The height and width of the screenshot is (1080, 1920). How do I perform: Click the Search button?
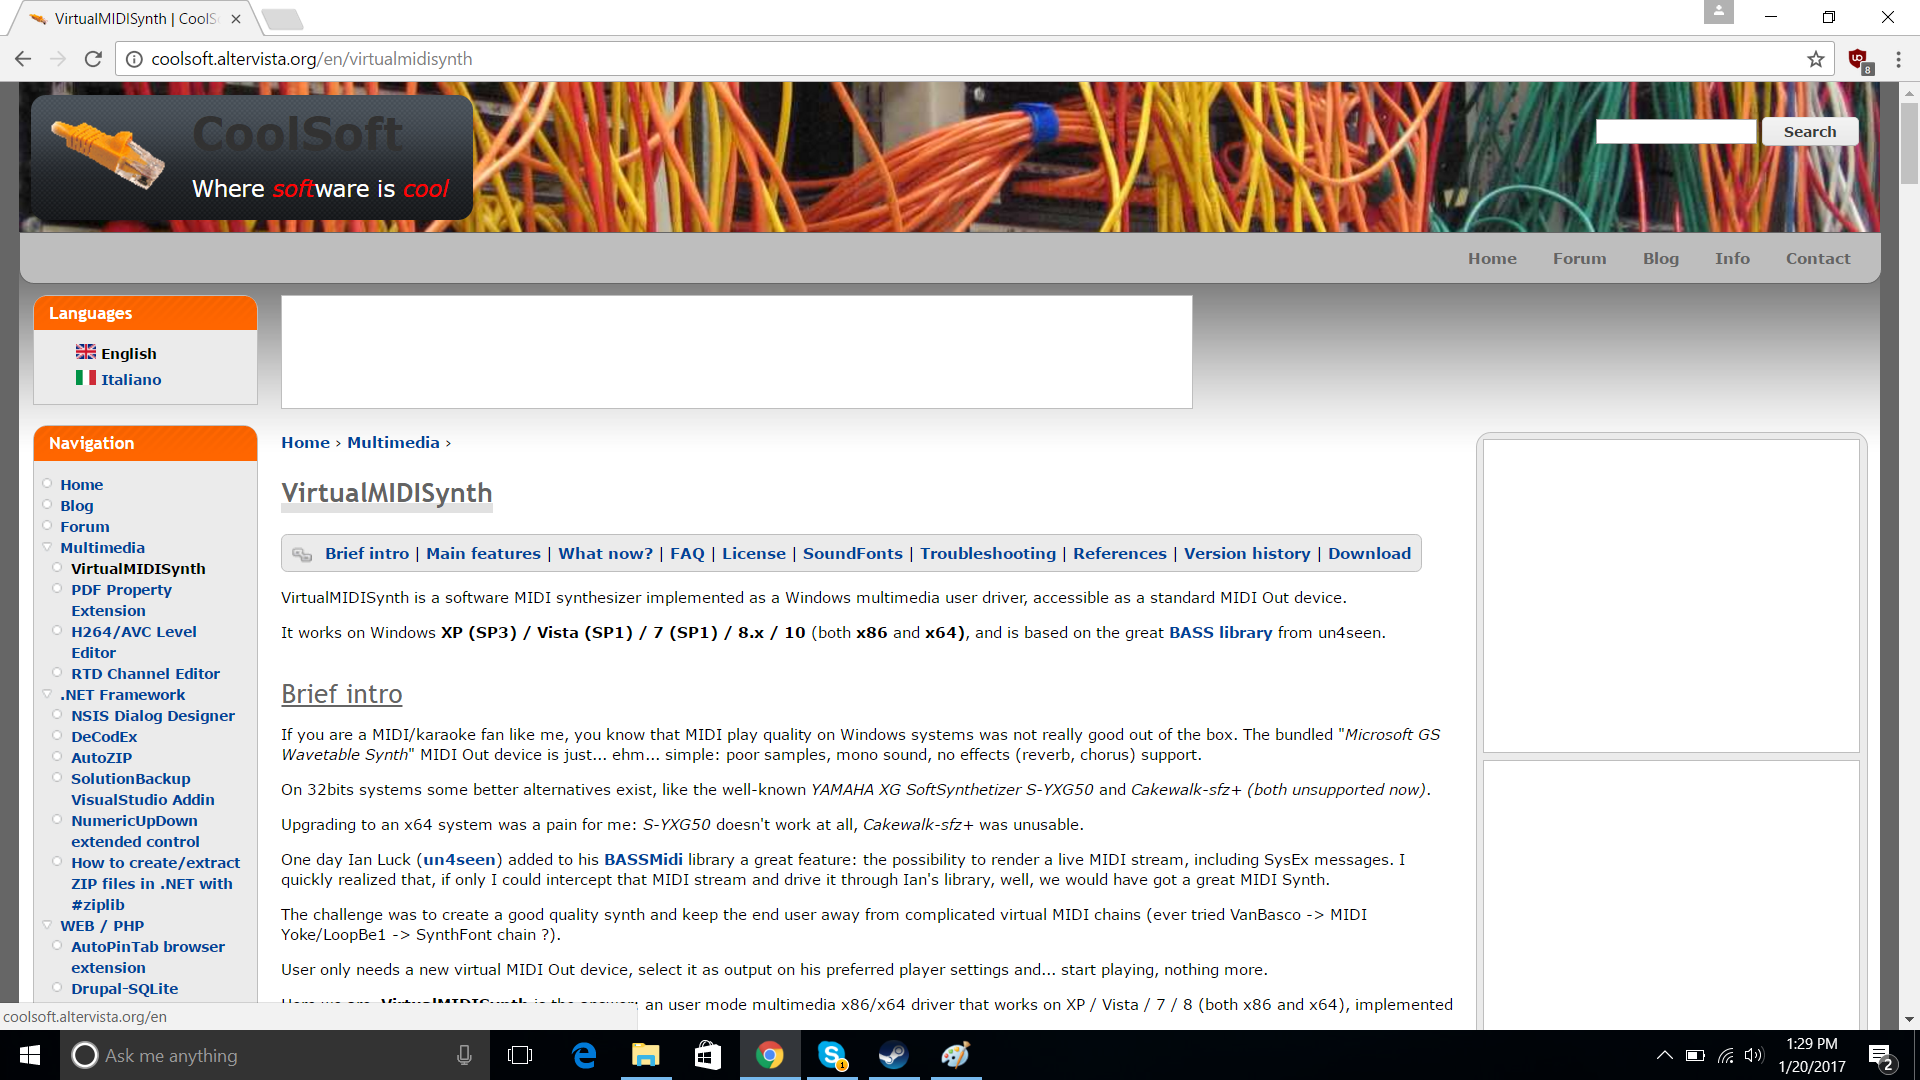tap(1809, 132)
